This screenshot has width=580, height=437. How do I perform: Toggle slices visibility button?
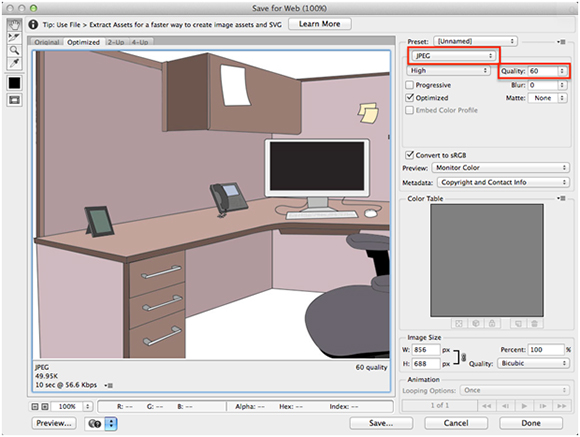click(x=14, y=100)
